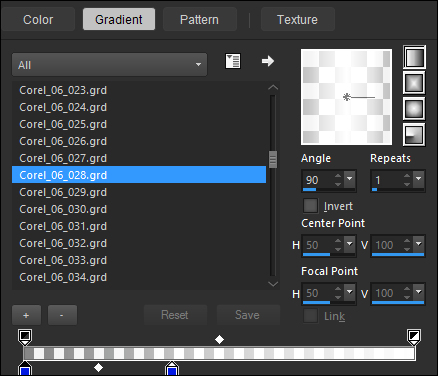Increase the Angle value with up stepper
The image size is (438, 376).
[338, 176]
